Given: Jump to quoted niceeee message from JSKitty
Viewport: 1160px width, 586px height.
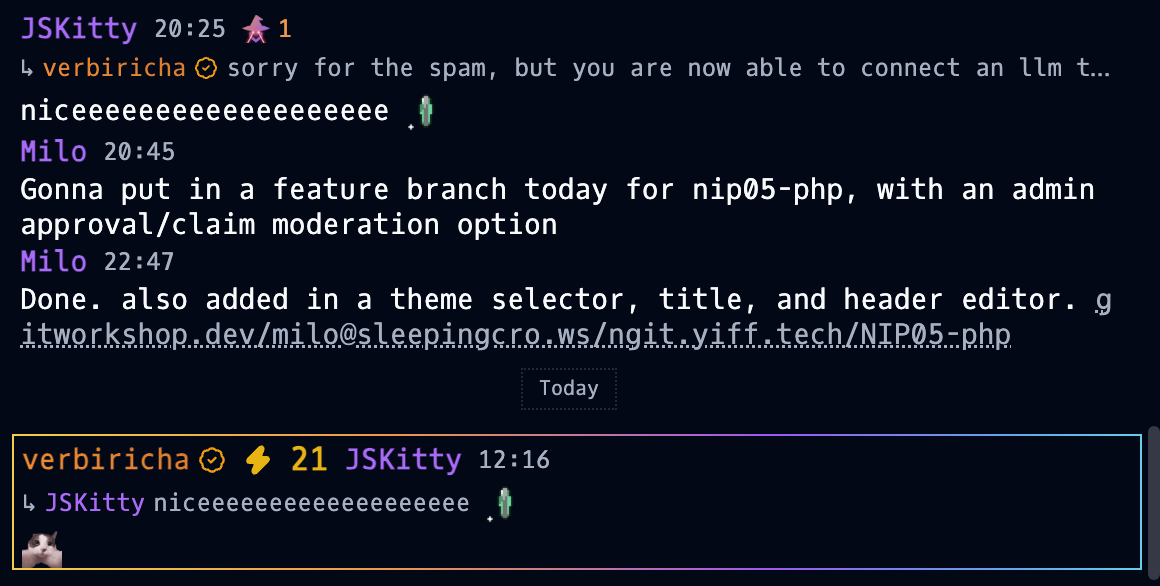Looking at the screenshot, I should click(x=311, y=503).
